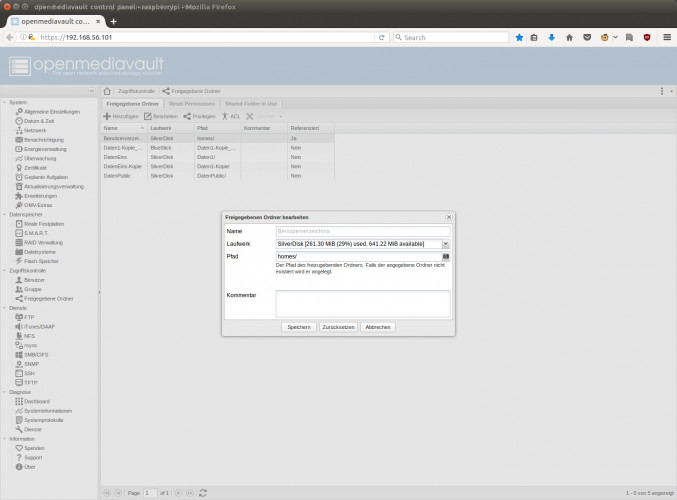This screenshot has width=677, height=500.
Task: Open Spenden in Information section
Action: 30,448
